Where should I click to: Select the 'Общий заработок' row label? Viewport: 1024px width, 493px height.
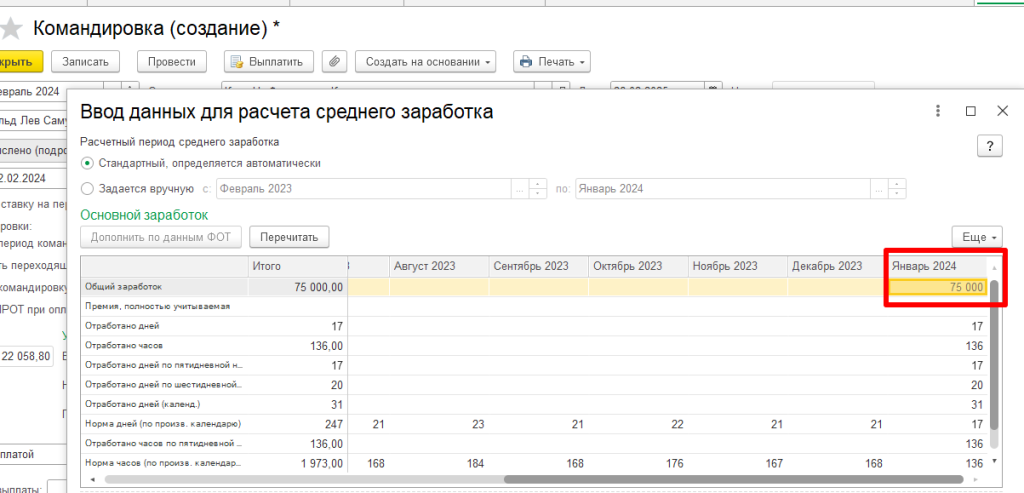click(x=124, y=287)
